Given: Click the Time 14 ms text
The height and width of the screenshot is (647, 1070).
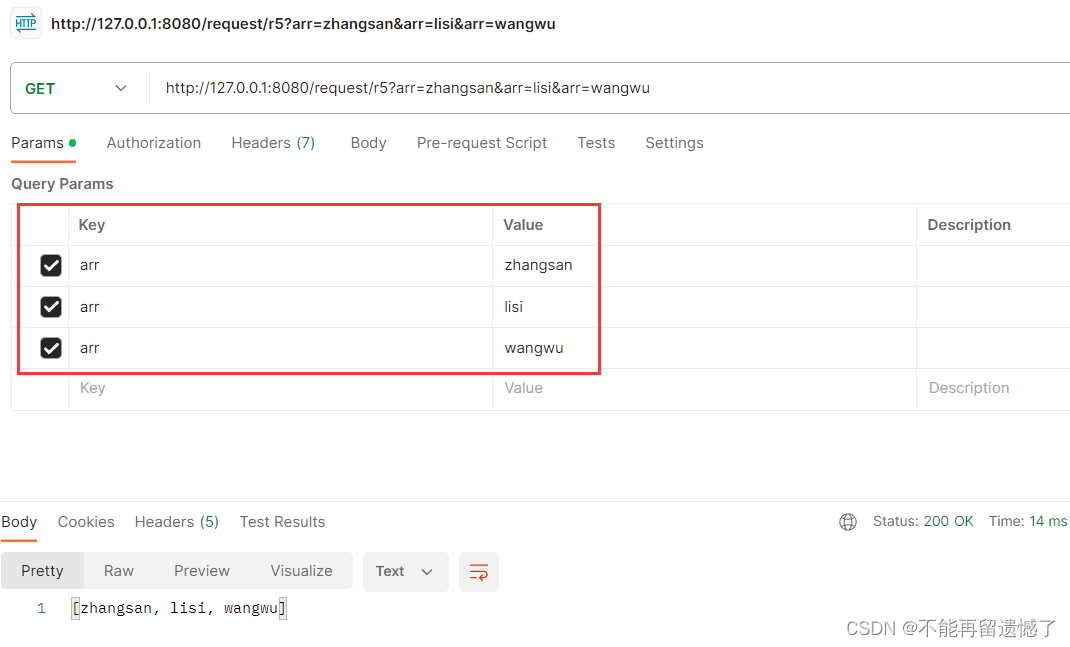Looking at the screenshot, I should pyautogui.click(x=1028, y=521).
